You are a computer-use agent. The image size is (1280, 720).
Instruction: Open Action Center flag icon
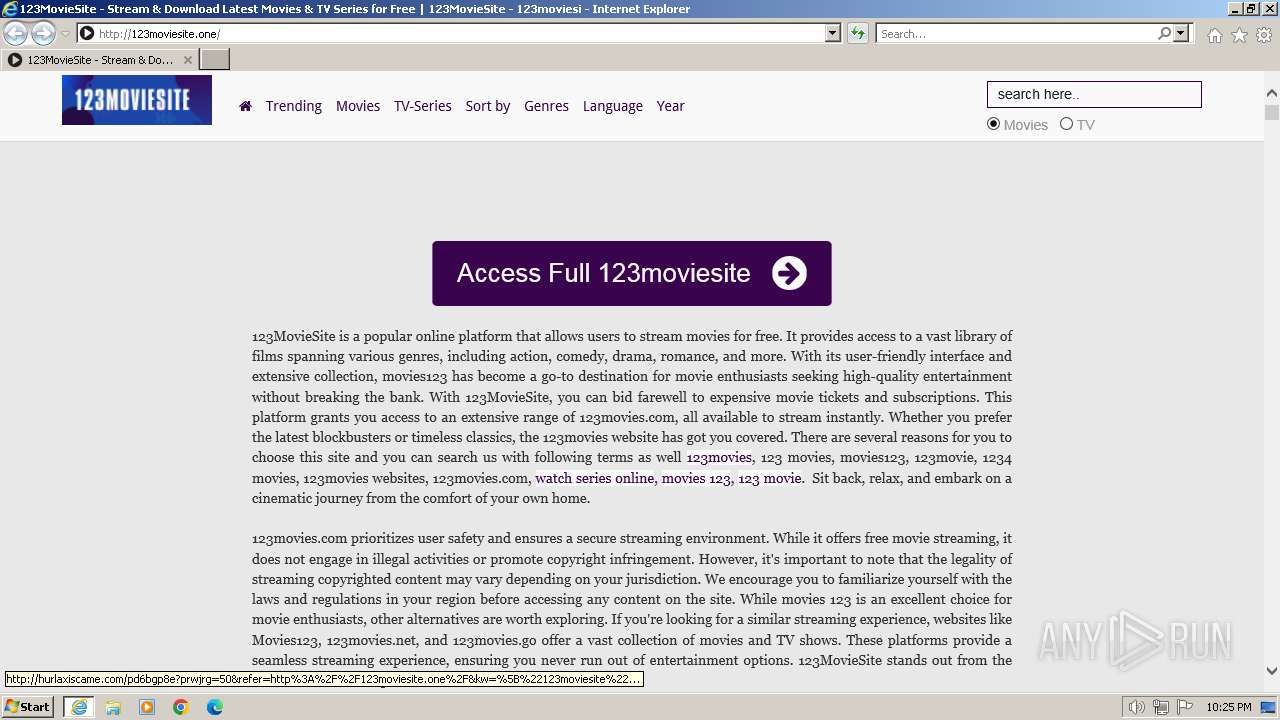1183,707
